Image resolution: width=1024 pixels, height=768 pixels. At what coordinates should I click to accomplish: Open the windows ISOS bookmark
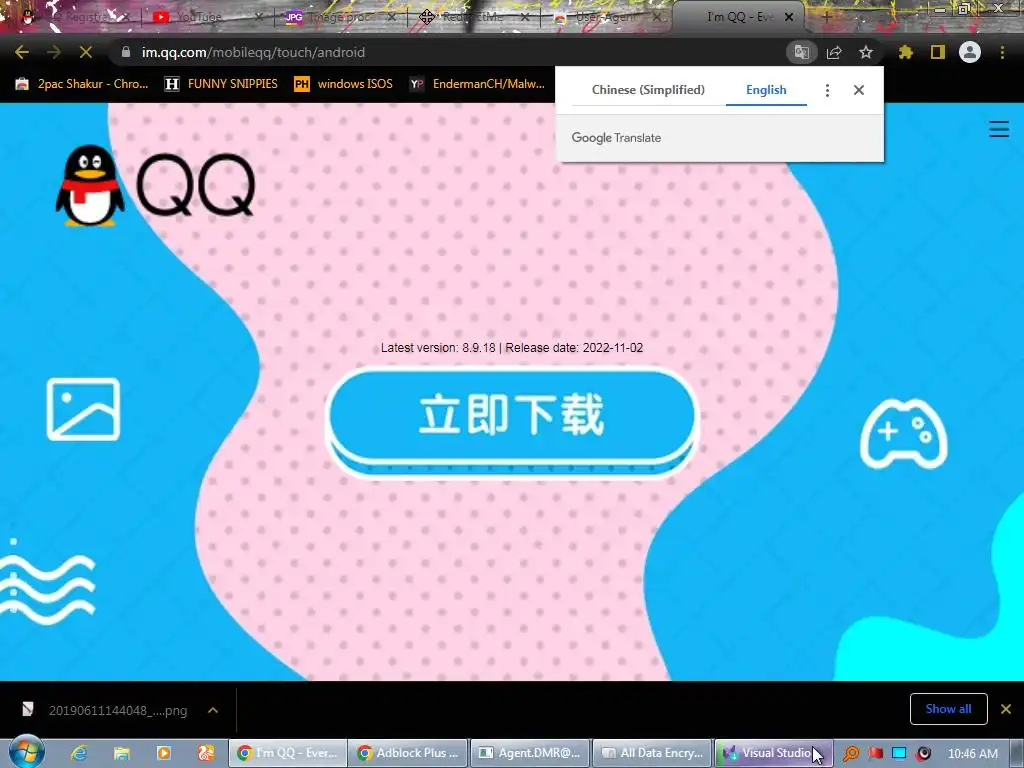pos(344,84)
